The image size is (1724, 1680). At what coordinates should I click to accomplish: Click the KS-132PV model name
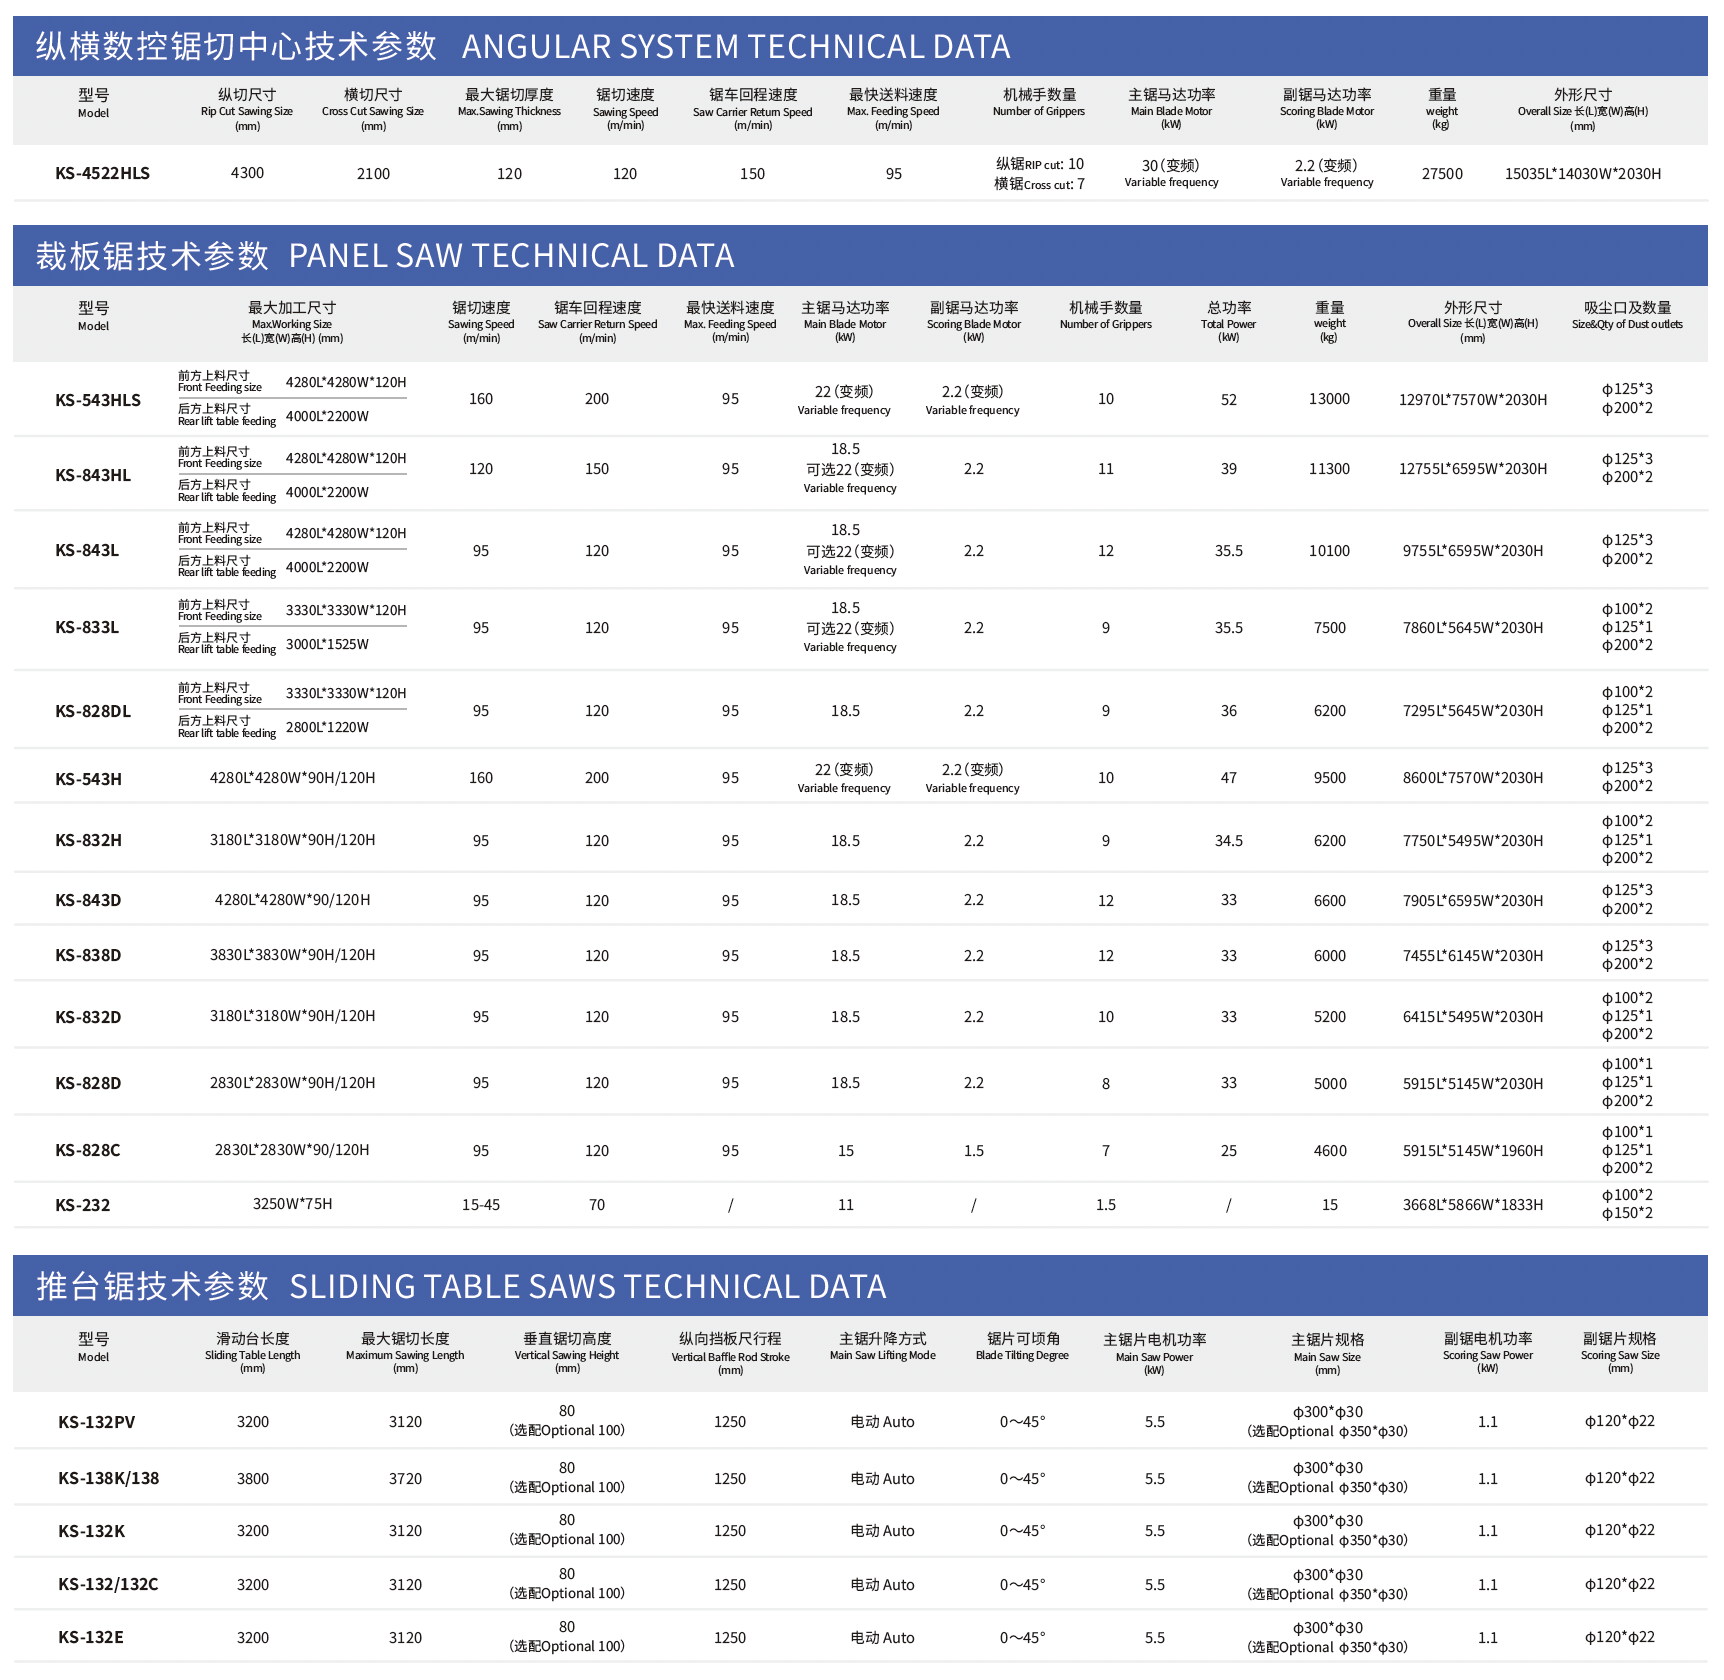coord(96,1422)
